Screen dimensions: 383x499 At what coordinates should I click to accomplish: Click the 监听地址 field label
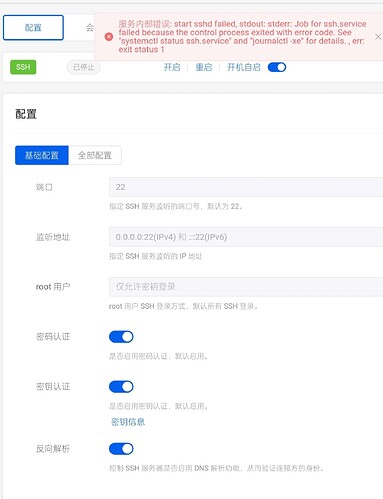pyautogui.click(x=53, y=237)
